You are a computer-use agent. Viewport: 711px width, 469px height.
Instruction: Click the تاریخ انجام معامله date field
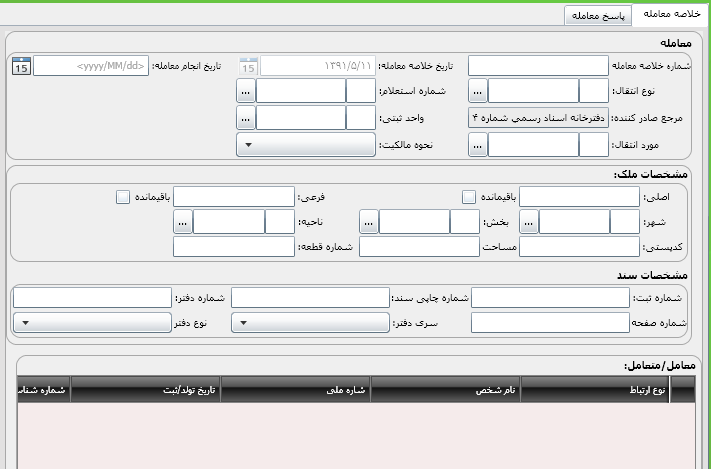91,66
